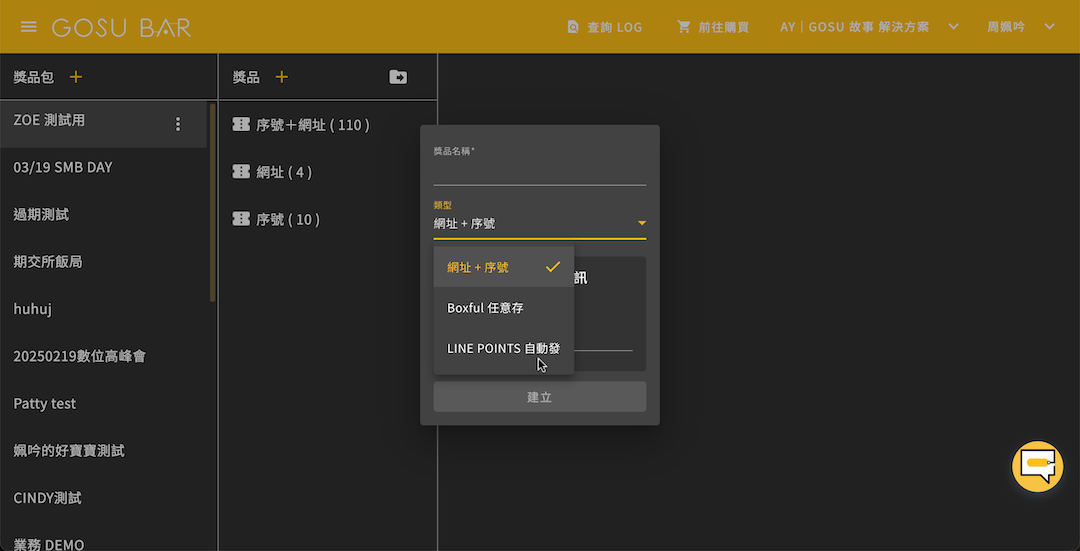This screenshot has height=551, width=1080.
Task: Select the 過期測試 package
Action: coord(103,215)
